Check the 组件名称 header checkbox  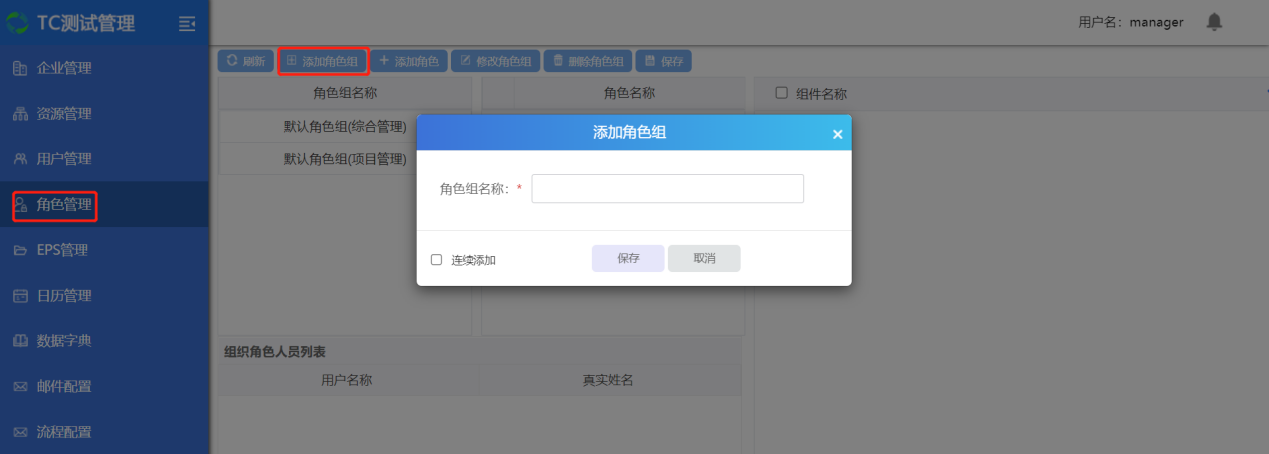pyautogui.click(x=782, y=93)
